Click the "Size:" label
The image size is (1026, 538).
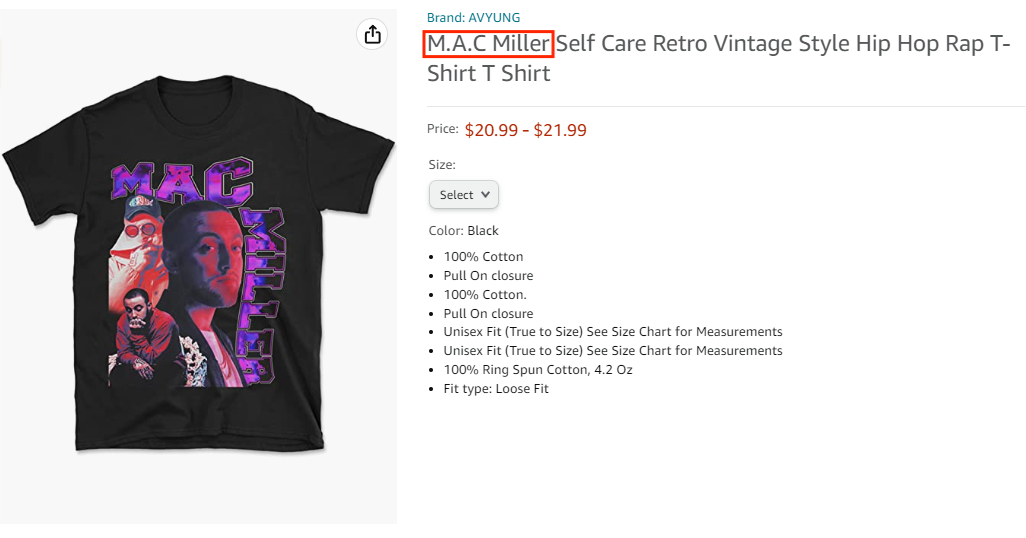coord(441,164)
